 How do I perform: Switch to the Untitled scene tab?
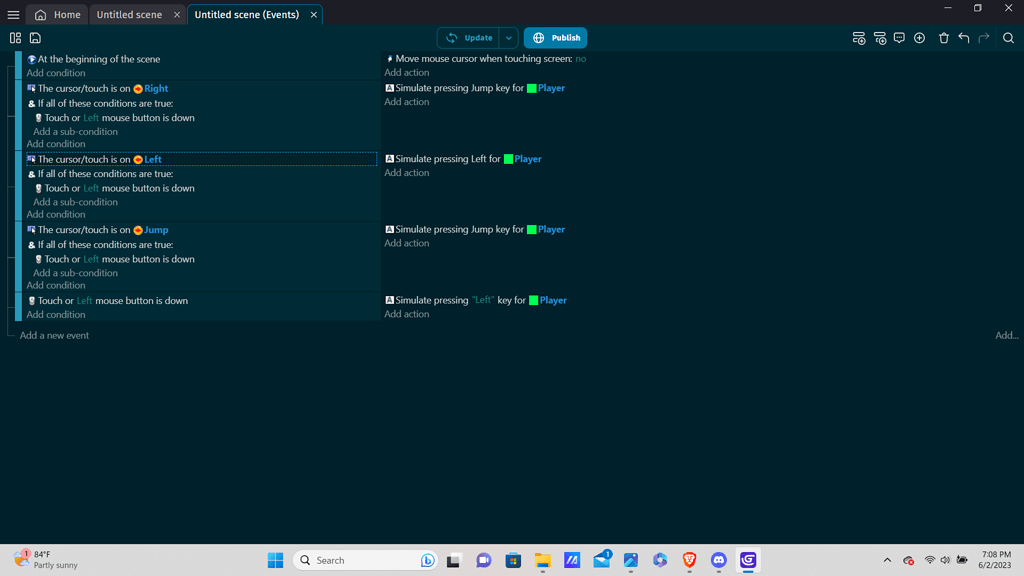[131, 14]
